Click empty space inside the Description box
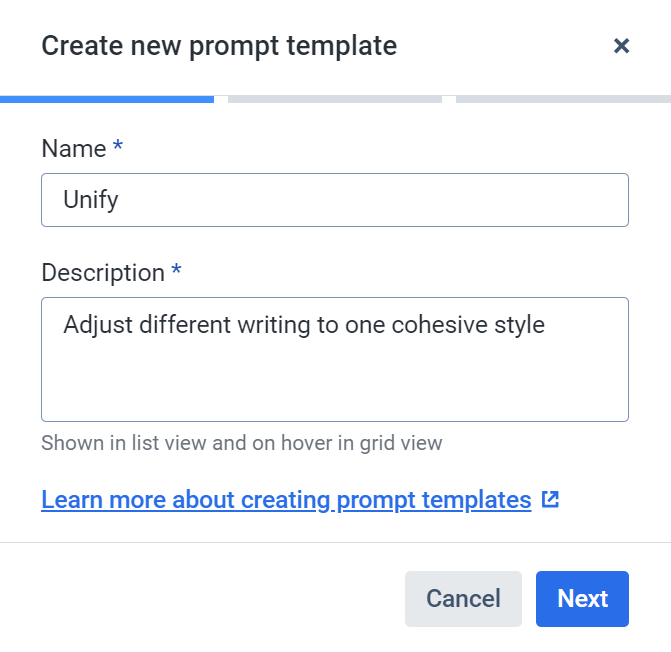671x652 pixels. pos(335,383)
